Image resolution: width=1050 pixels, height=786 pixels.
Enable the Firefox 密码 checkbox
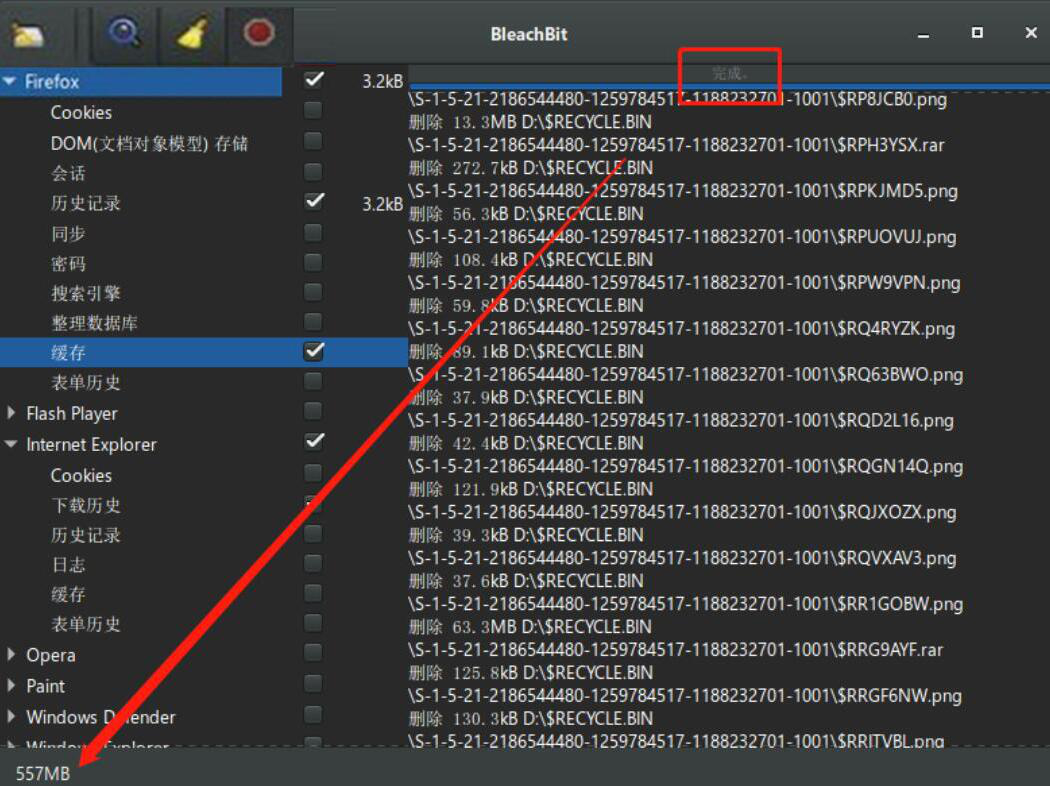coord(313,262)
